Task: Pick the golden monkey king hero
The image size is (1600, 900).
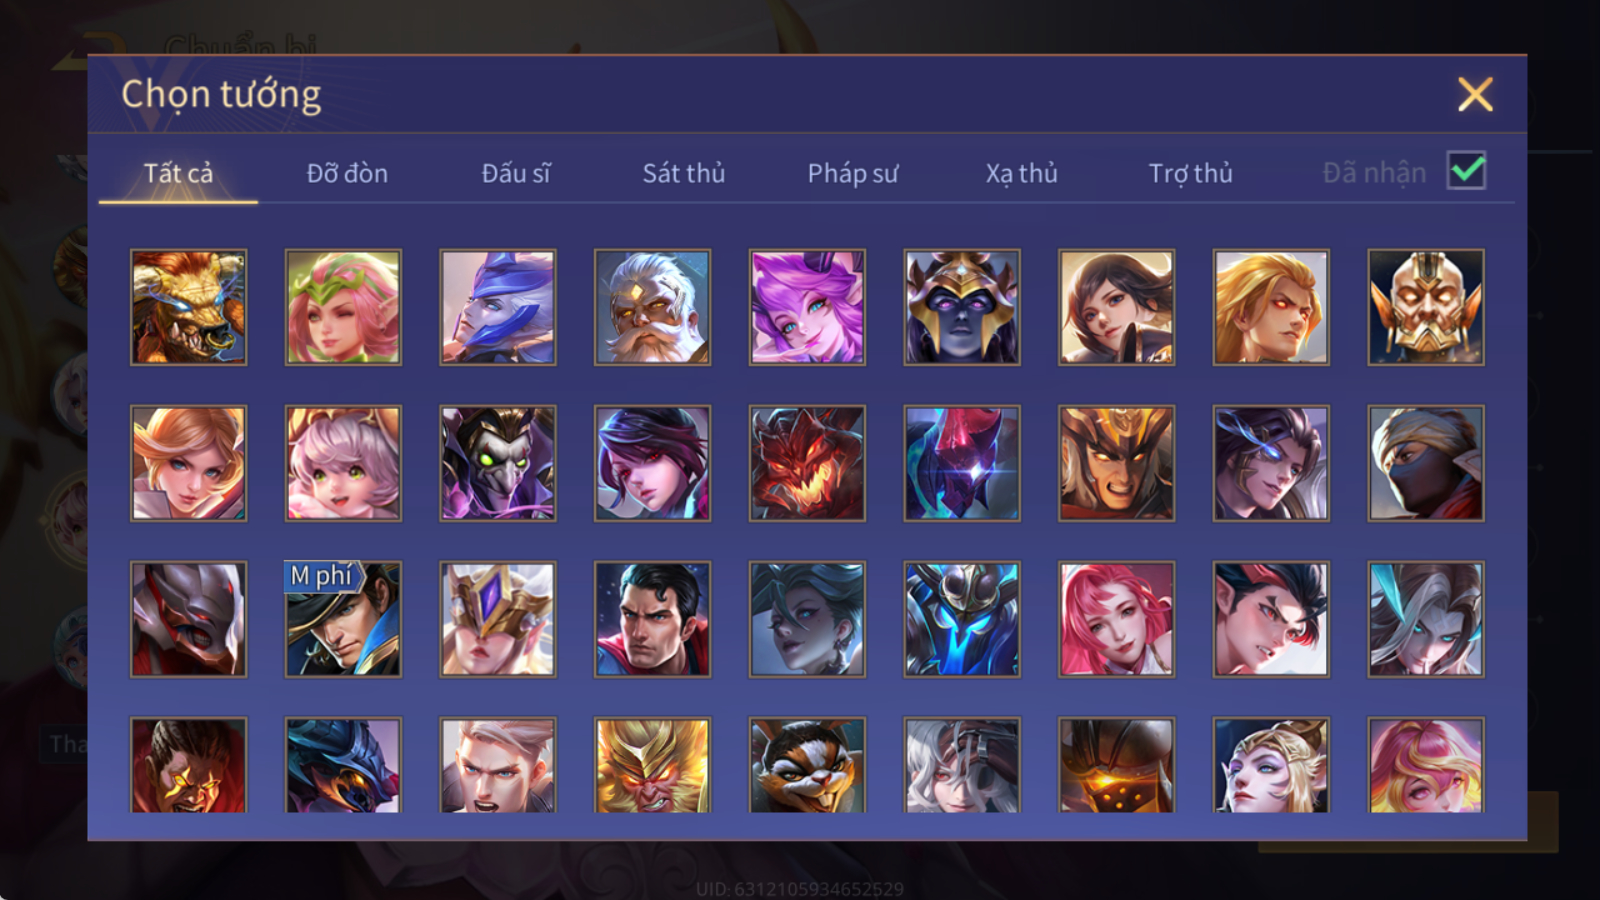Action: (652, 765)
